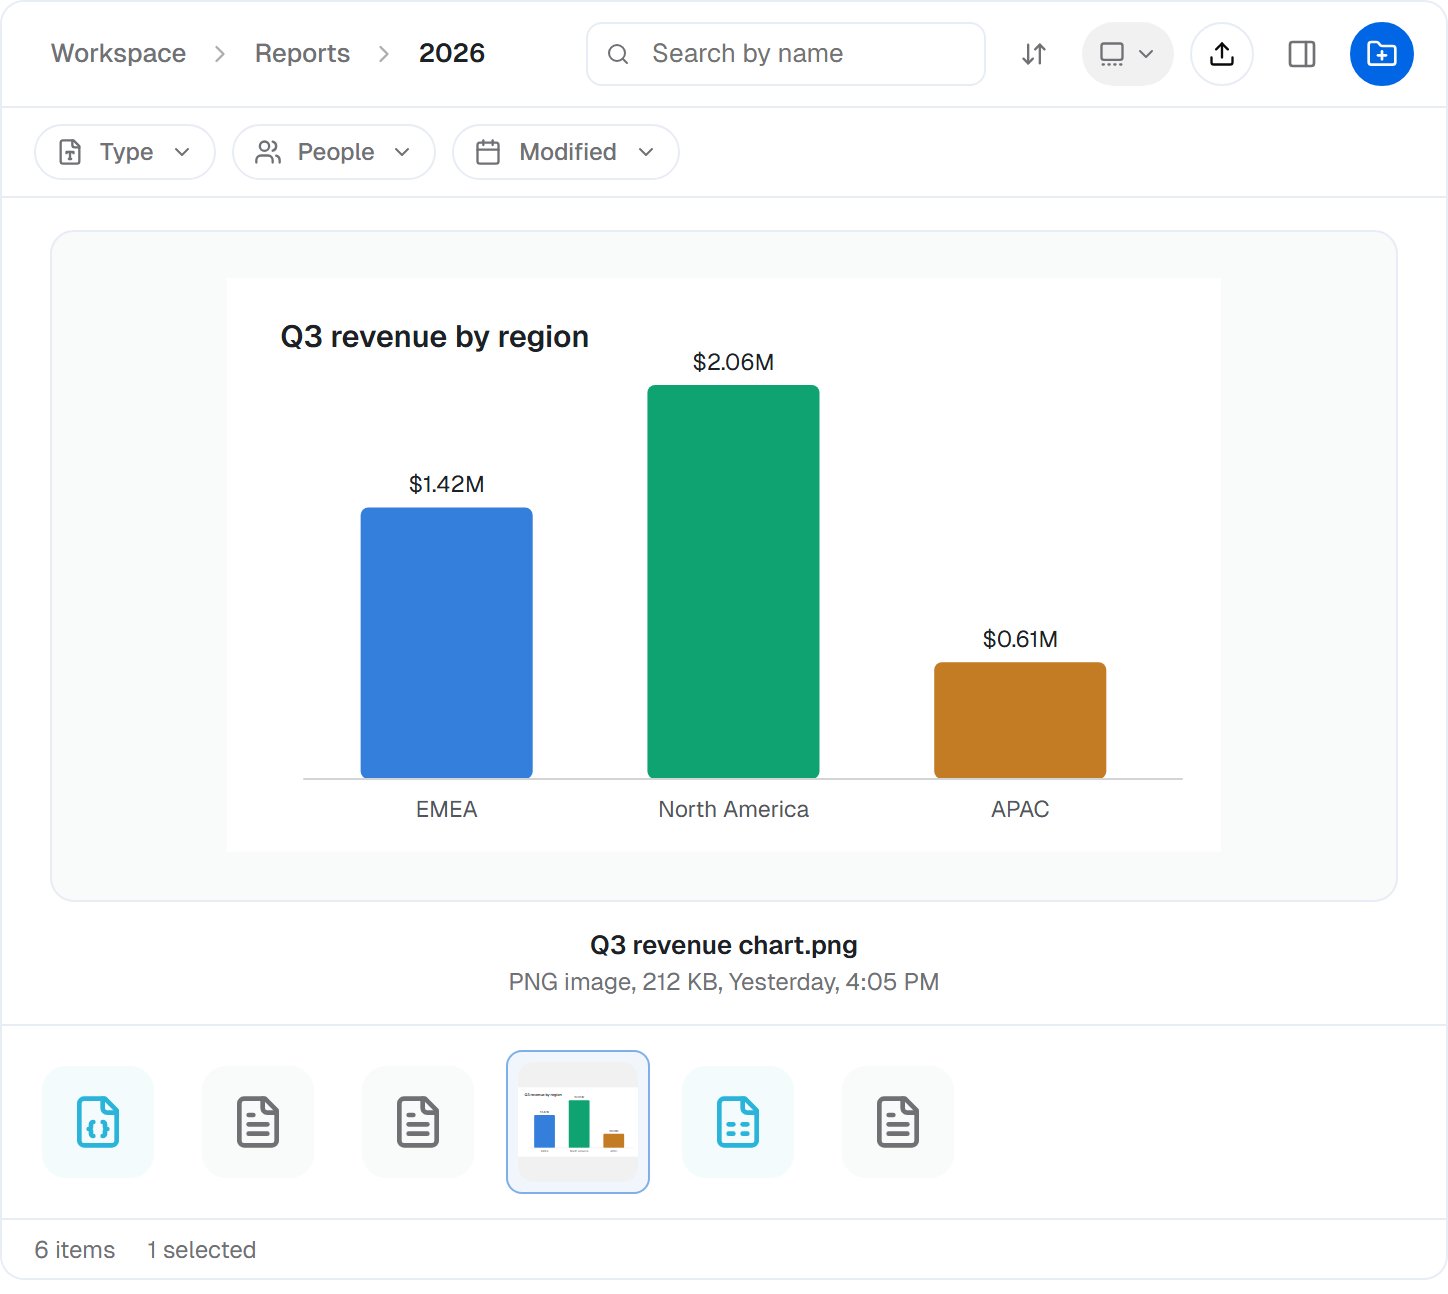
Task: Open the view mode dropdown
Action: [1127, 54]
